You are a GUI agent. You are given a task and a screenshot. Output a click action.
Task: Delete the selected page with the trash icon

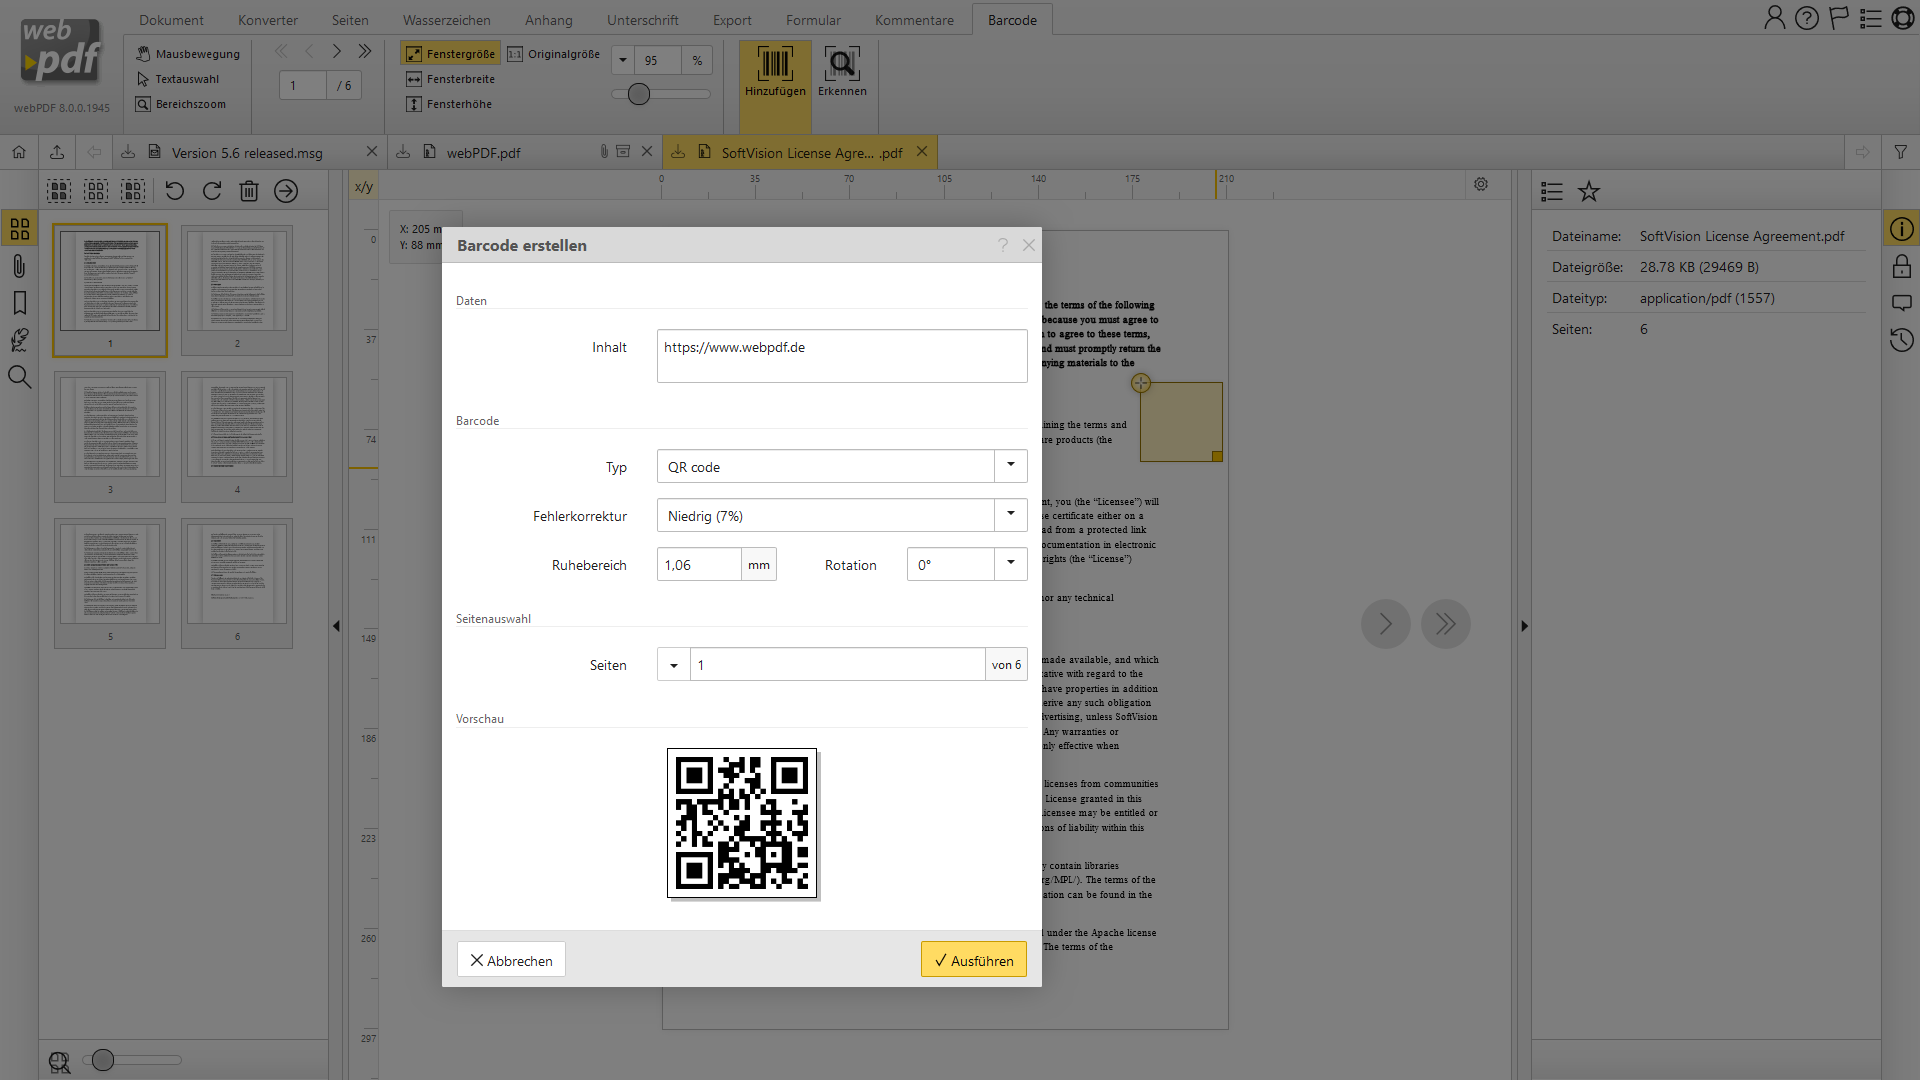click(x=249, y=191)
